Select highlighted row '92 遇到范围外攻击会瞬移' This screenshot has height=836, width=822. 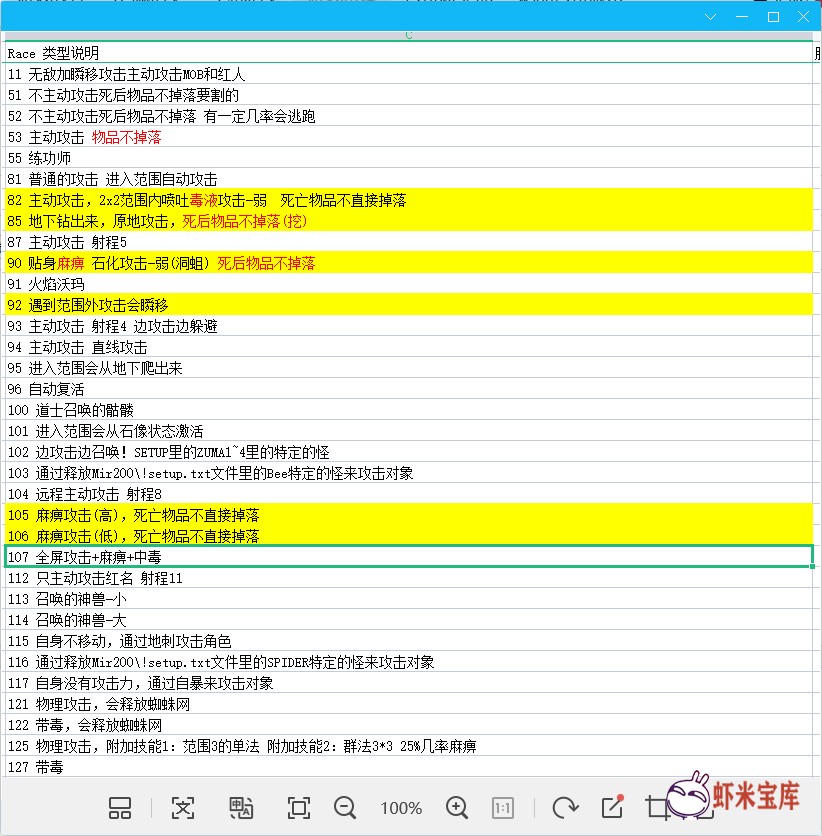[408, 304]
